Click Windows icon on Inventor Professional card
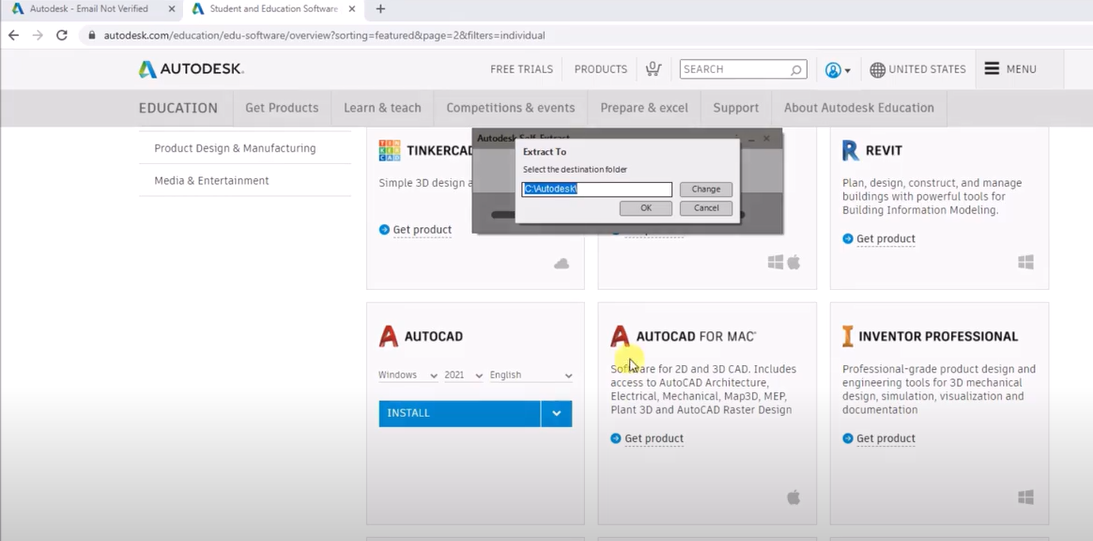Image resolution: width=1093 pixels, height=541 pixels. coord(1025,497)
